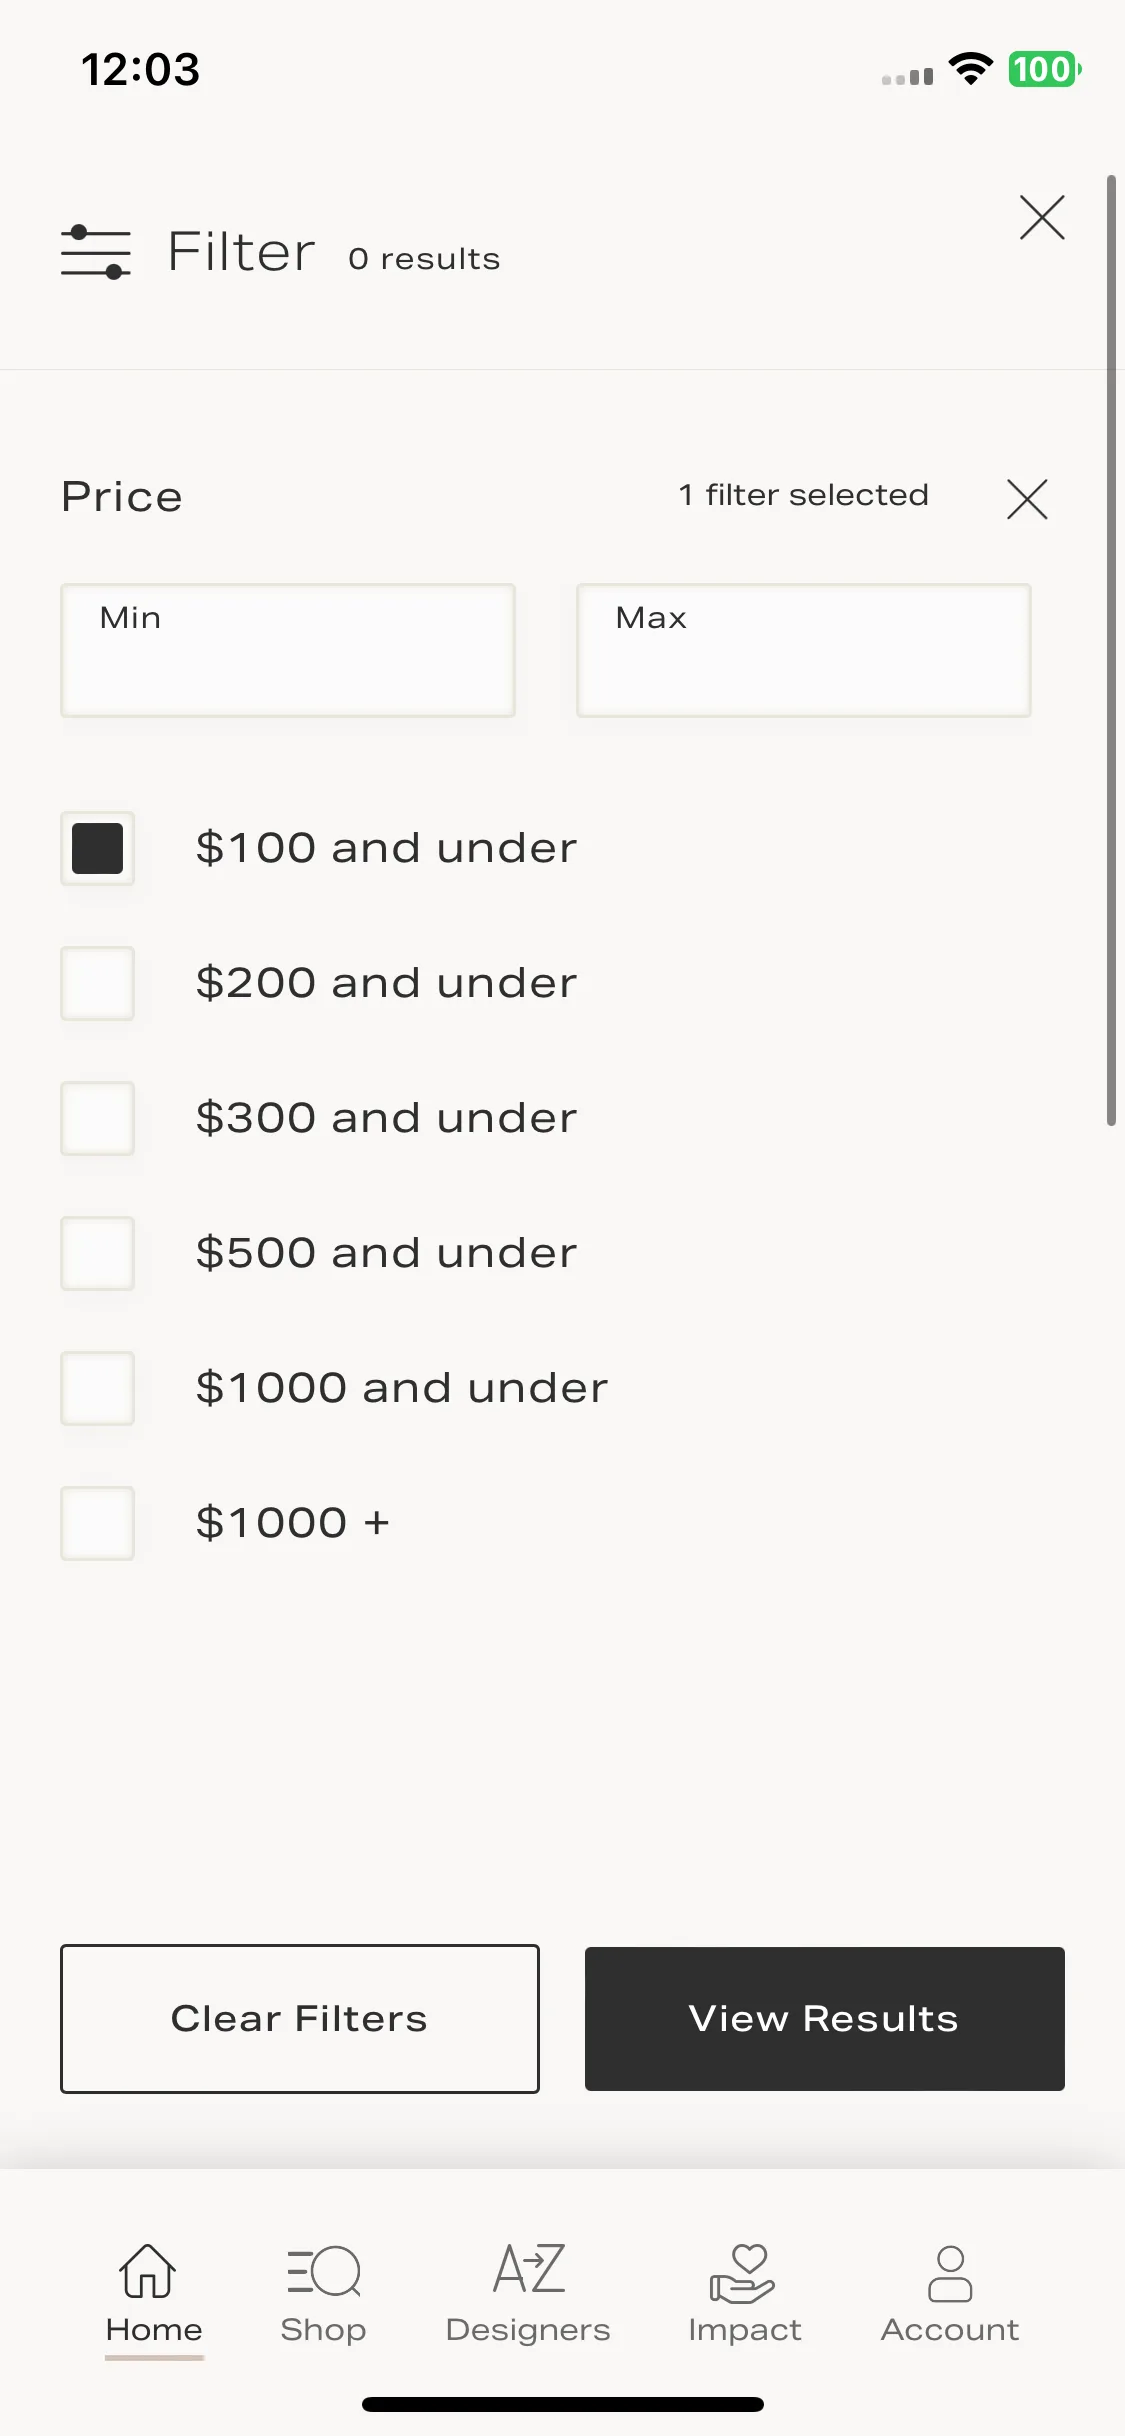
Task: Focus the Min price input field
Action: click(x=288, y=650)
